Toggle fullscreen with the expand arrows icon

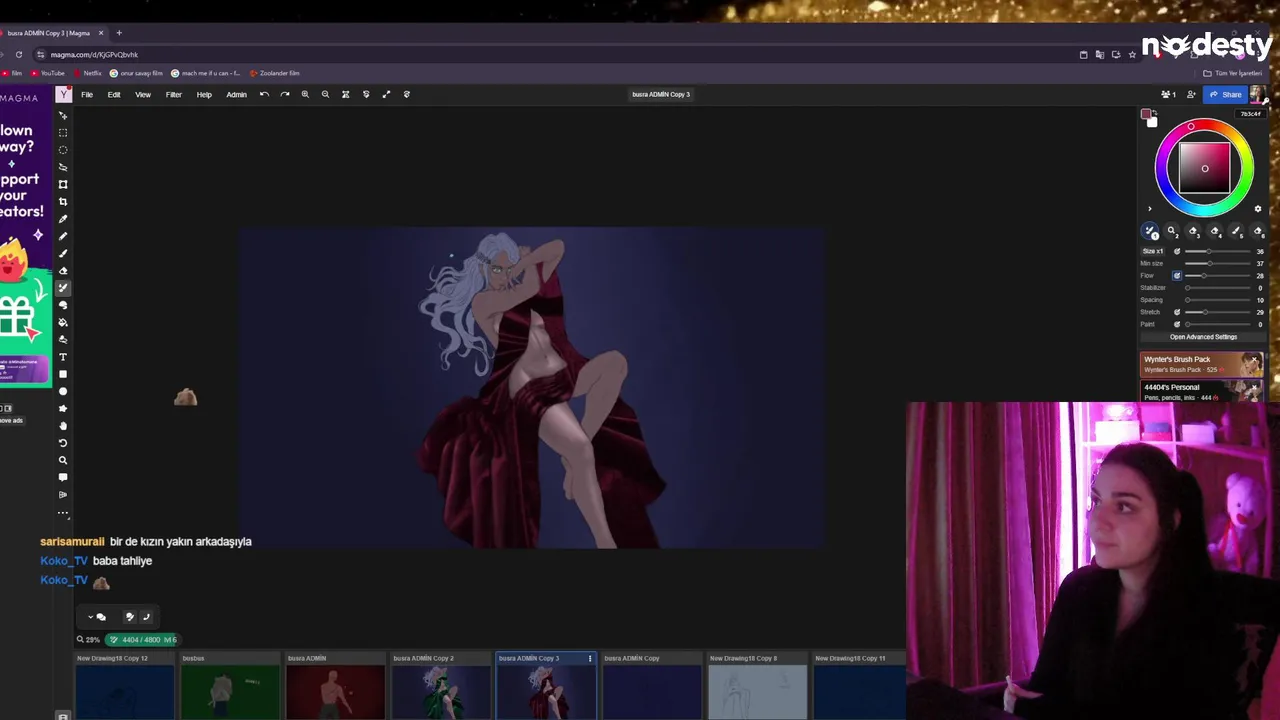386,94
